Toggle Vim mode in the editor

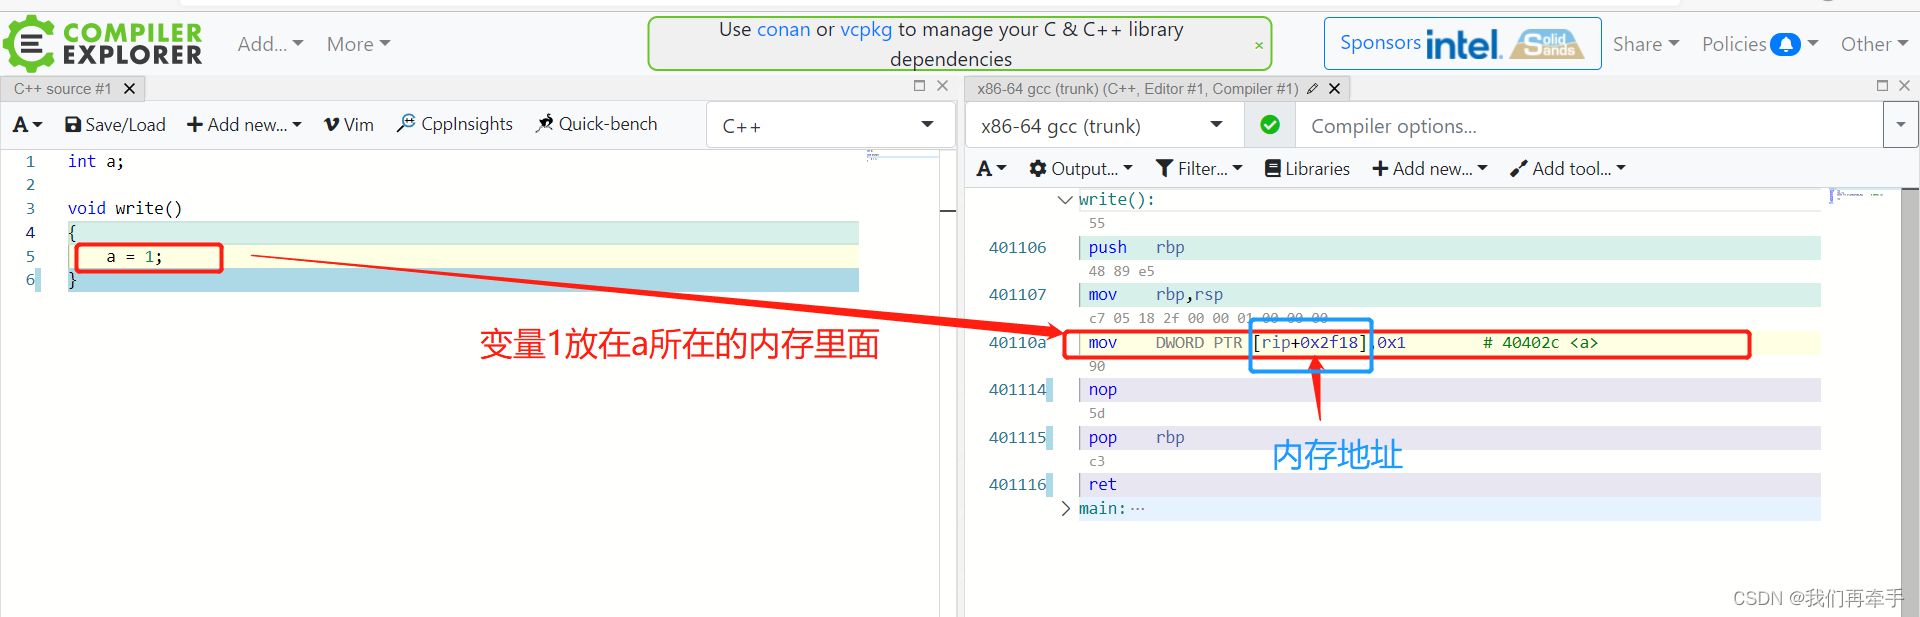(349, 125)
